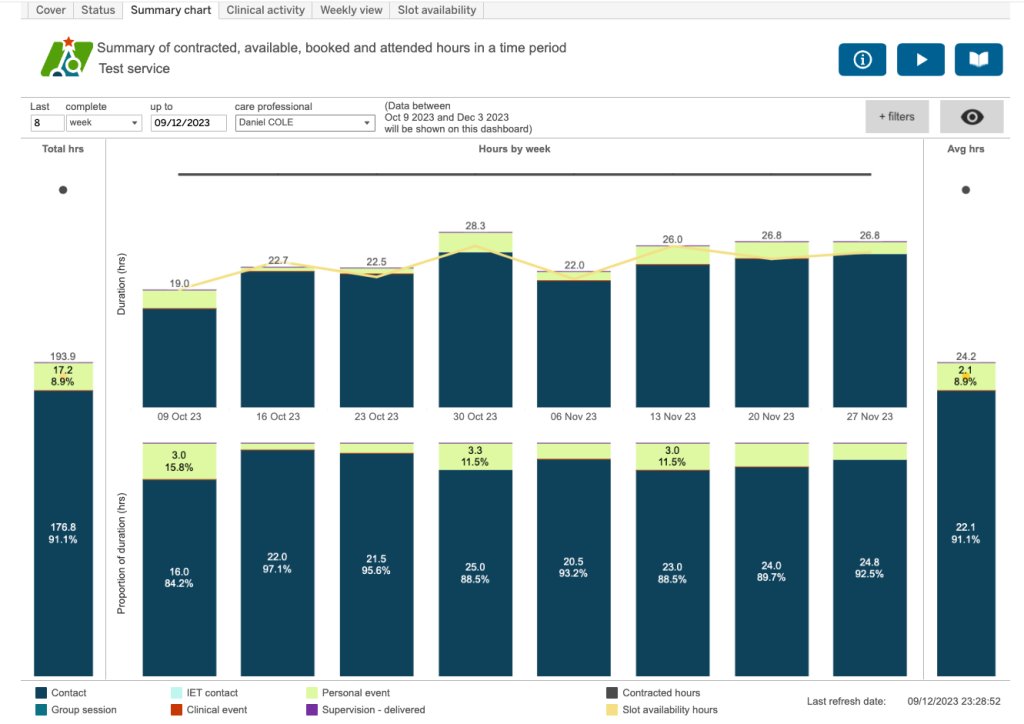
Task: Click the dot above Avg hrs bar
Action: pyautogui.click(x=965, y=189)
